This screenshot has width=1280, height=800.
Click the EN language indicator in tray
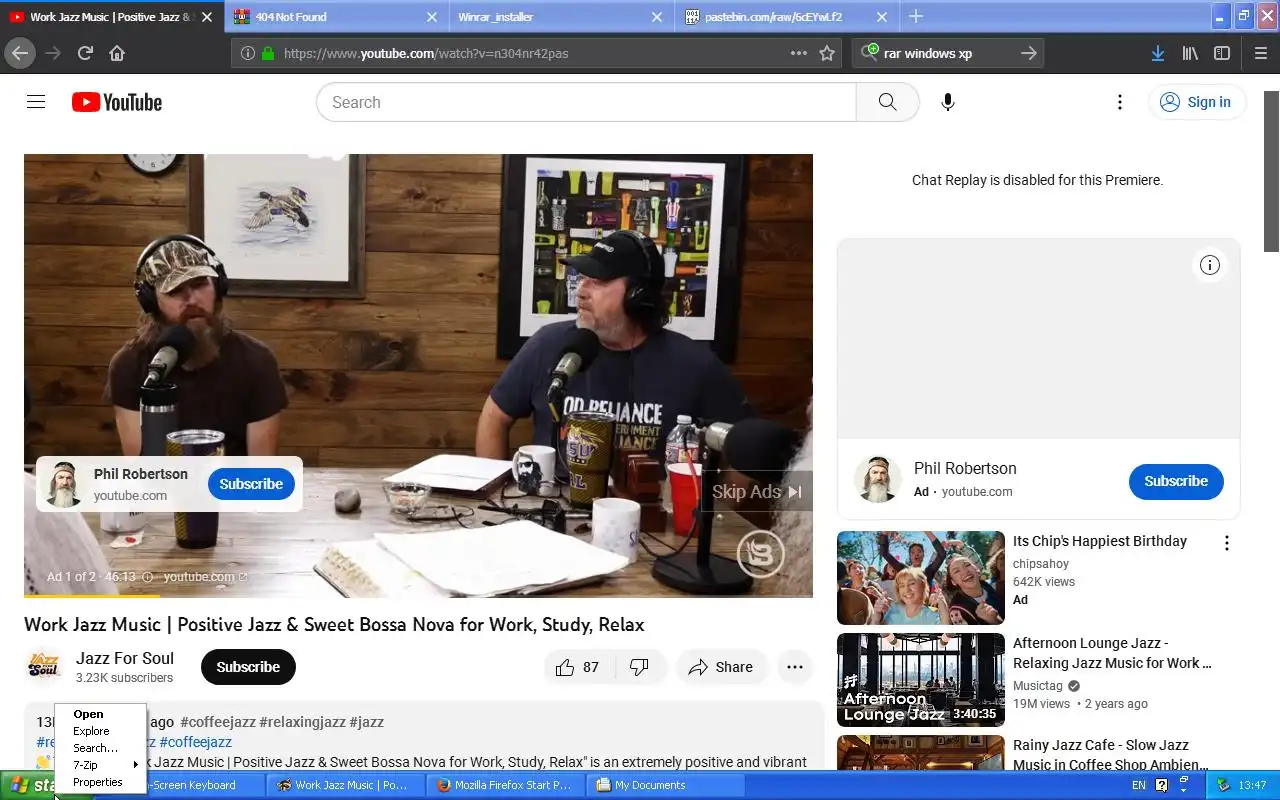click(1139, 785)
